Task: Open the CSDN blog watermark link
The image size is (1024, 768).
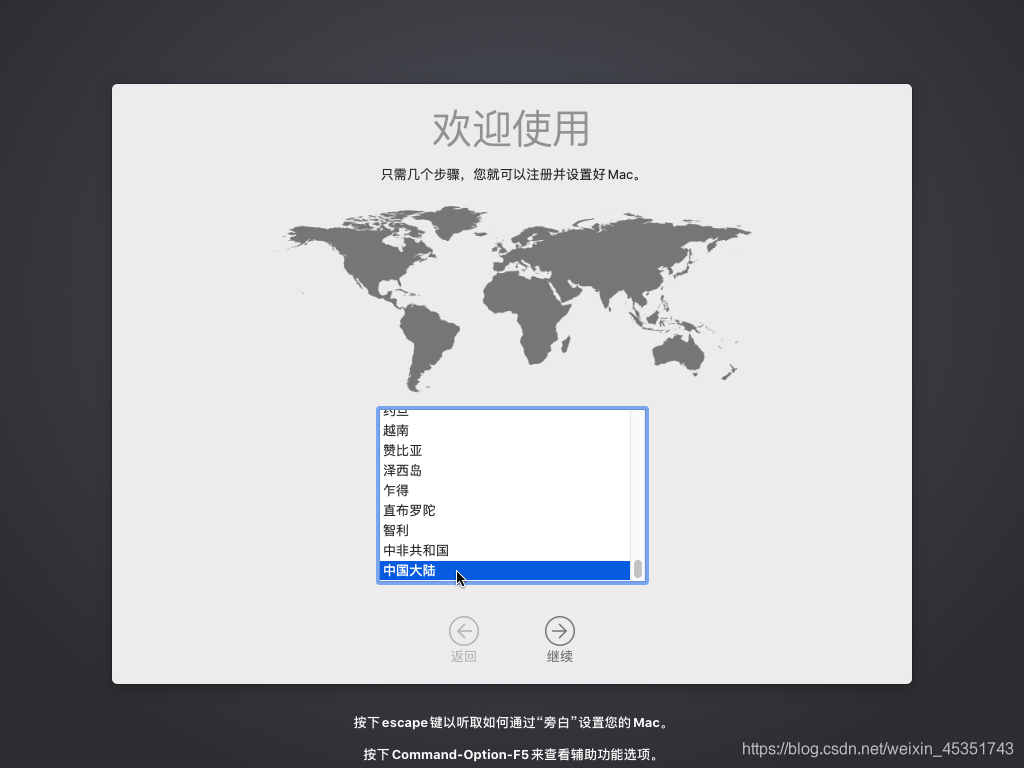Action: pyautogui.click(x=878, y=746)
